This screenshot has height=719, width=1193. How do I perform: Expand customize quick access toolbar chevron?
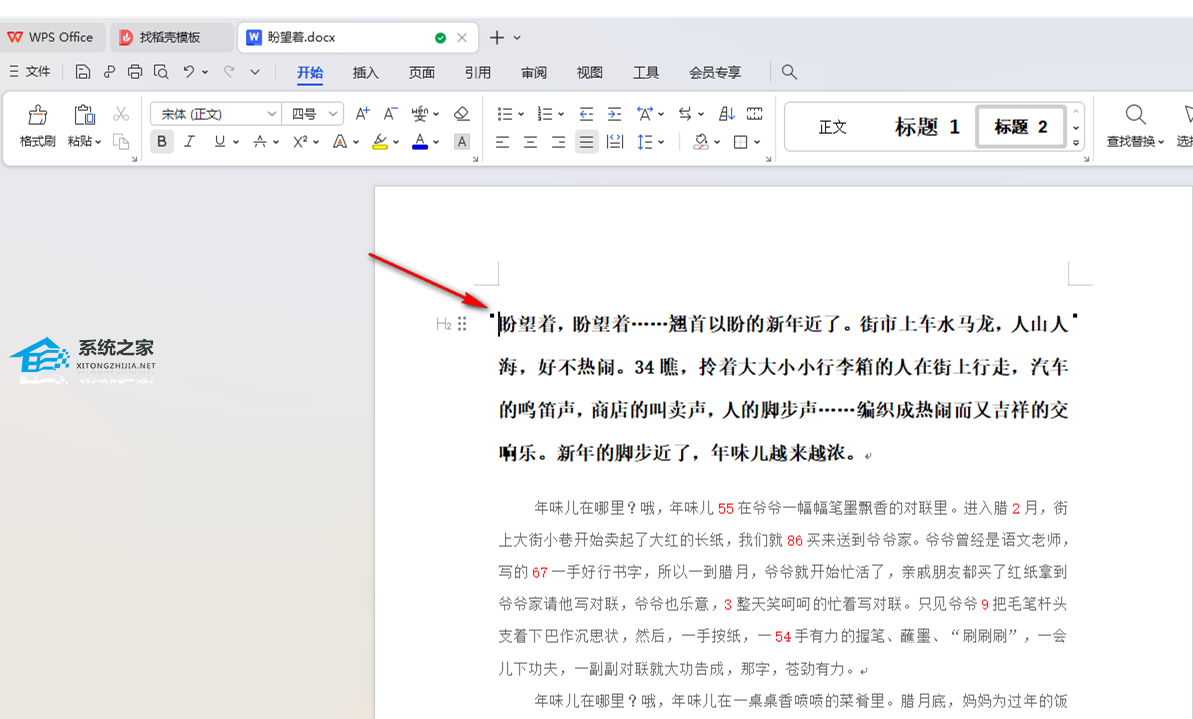[x=255, y=72]
